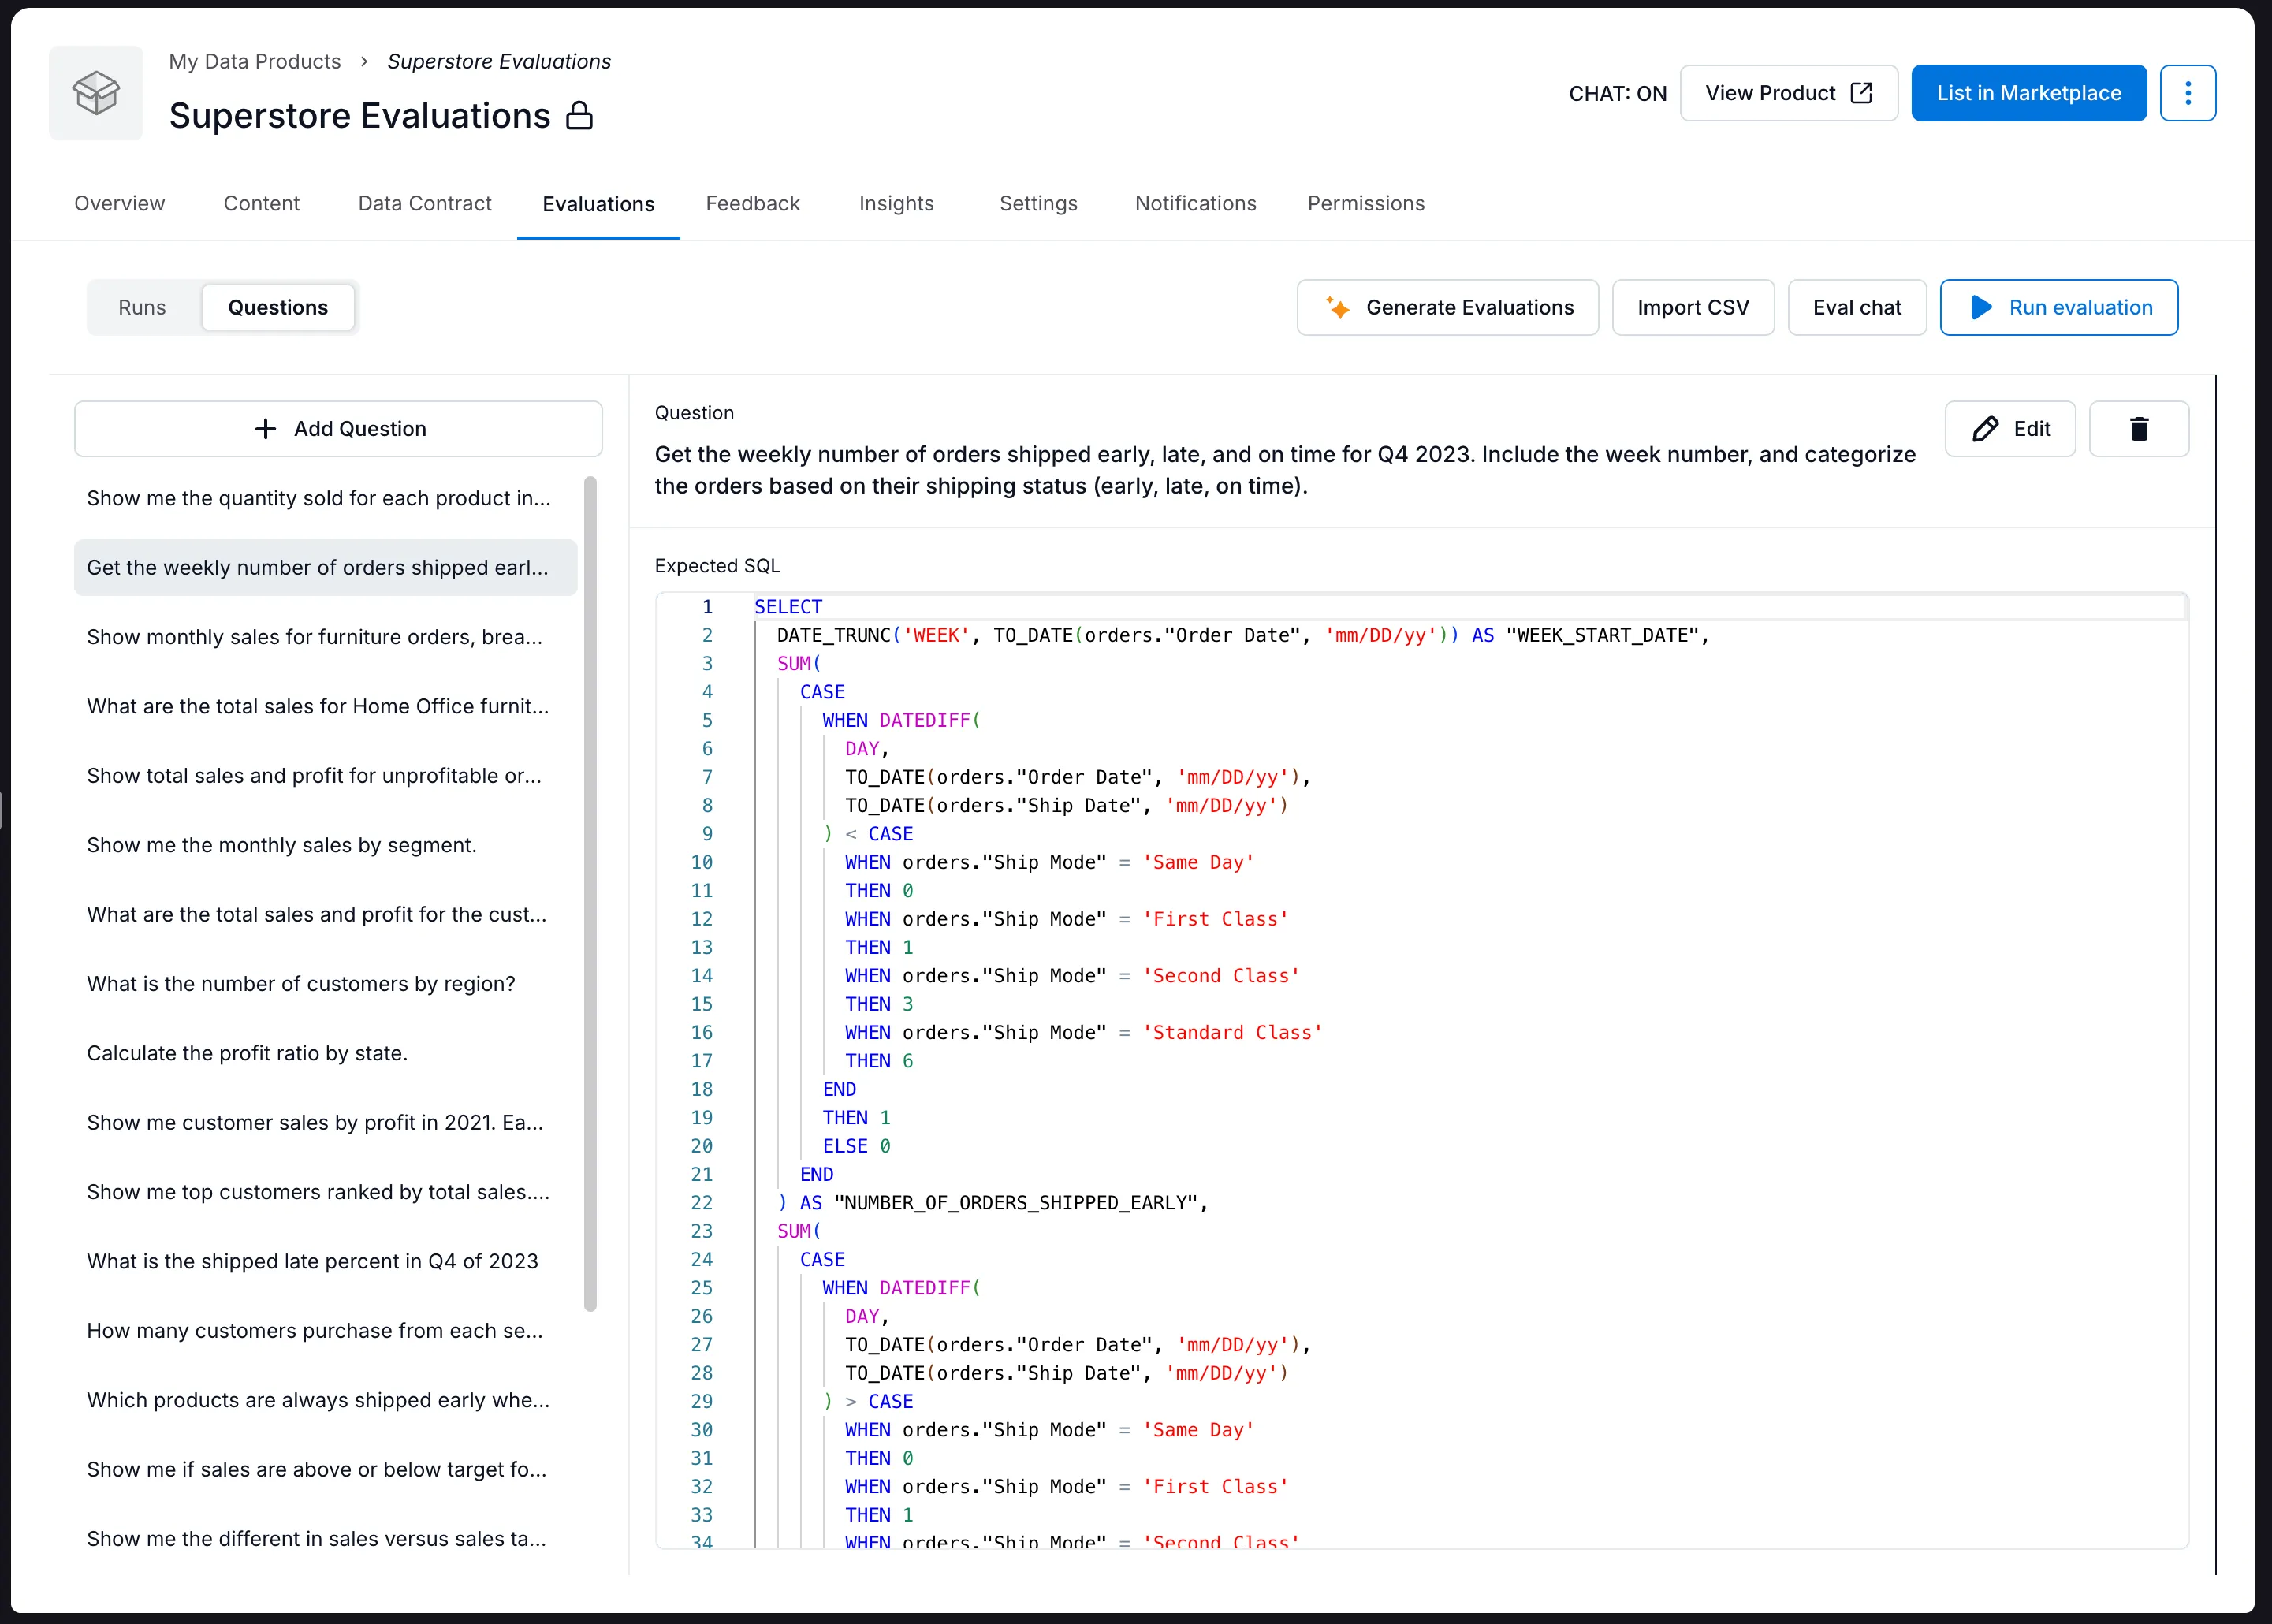Open the Settings tab
The height and width of the screenshot is (1624, 2272).
(1038, 203)
